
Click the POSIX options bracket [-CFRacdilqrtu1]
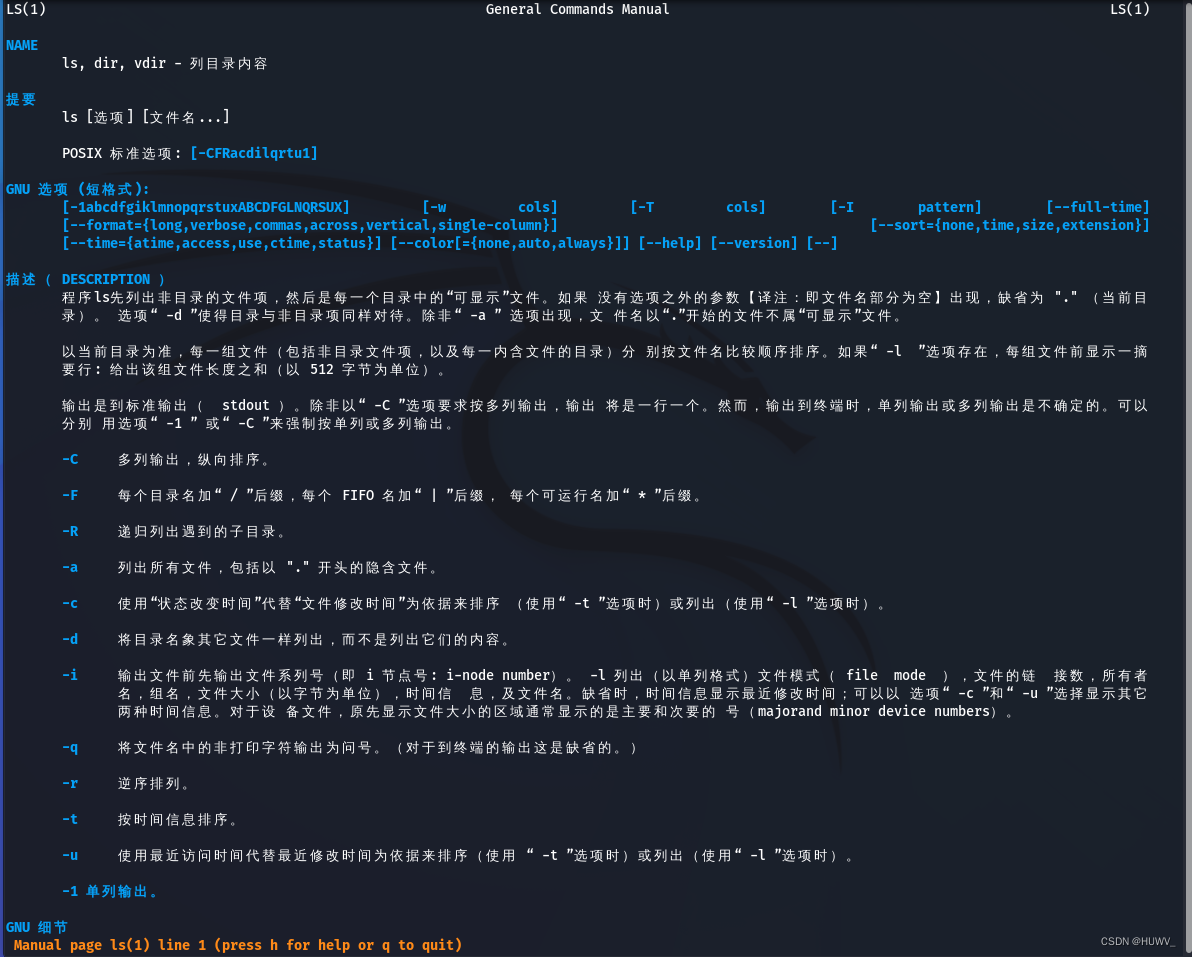click(254, 152)
